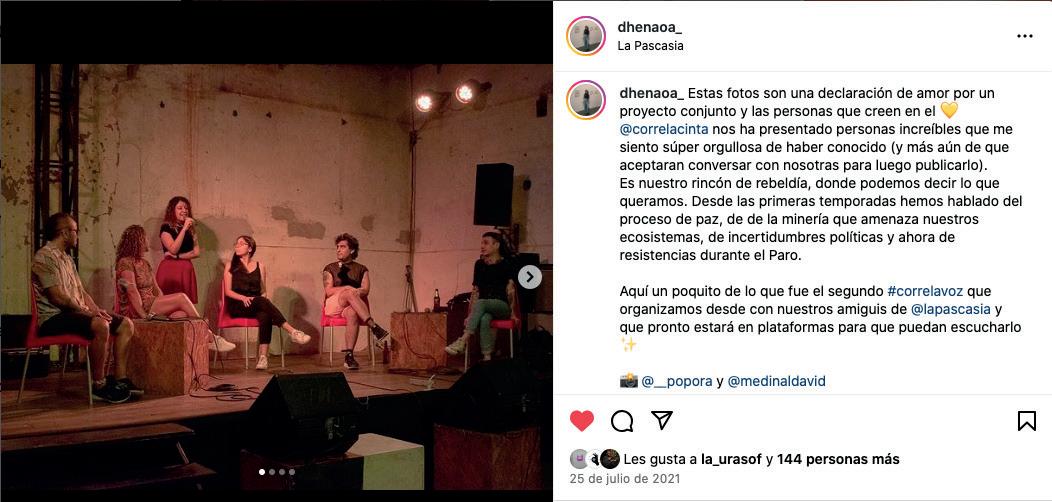Image resolution: width=1052 pixels, height=502 pixels.
Task: Open the La Pascasia location link
Action: coord(650,46)
